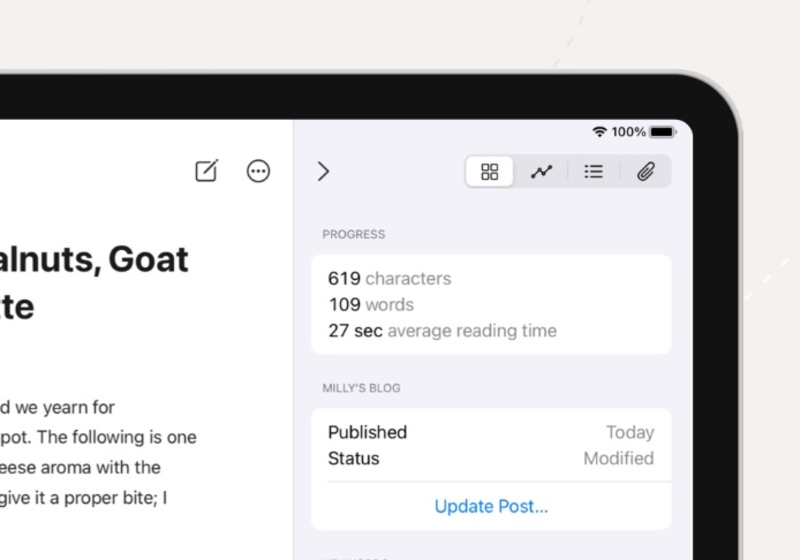Open the attachments paperclip tab
The height and width of the screenshot is (560, 800).
(646, 171)
